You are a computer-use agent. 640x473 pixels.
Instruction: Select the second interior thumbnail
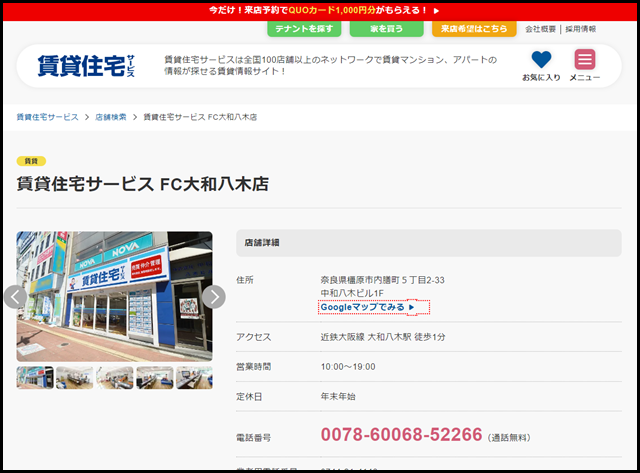[75, 378]
